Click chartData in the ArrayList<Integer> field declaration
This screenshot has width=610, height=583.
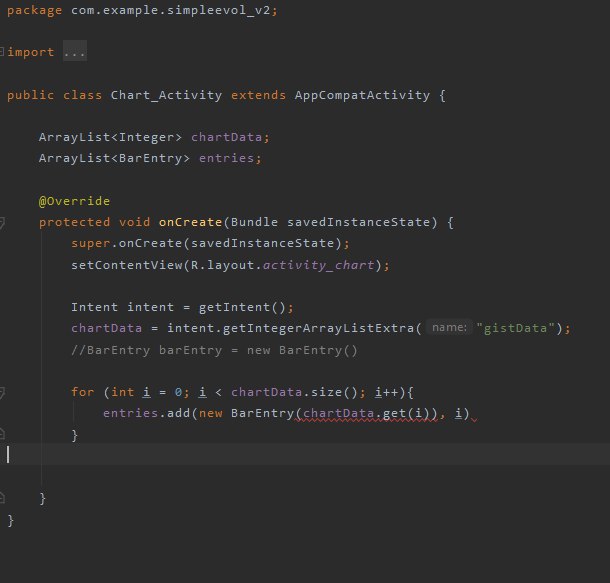pos(226,137)
